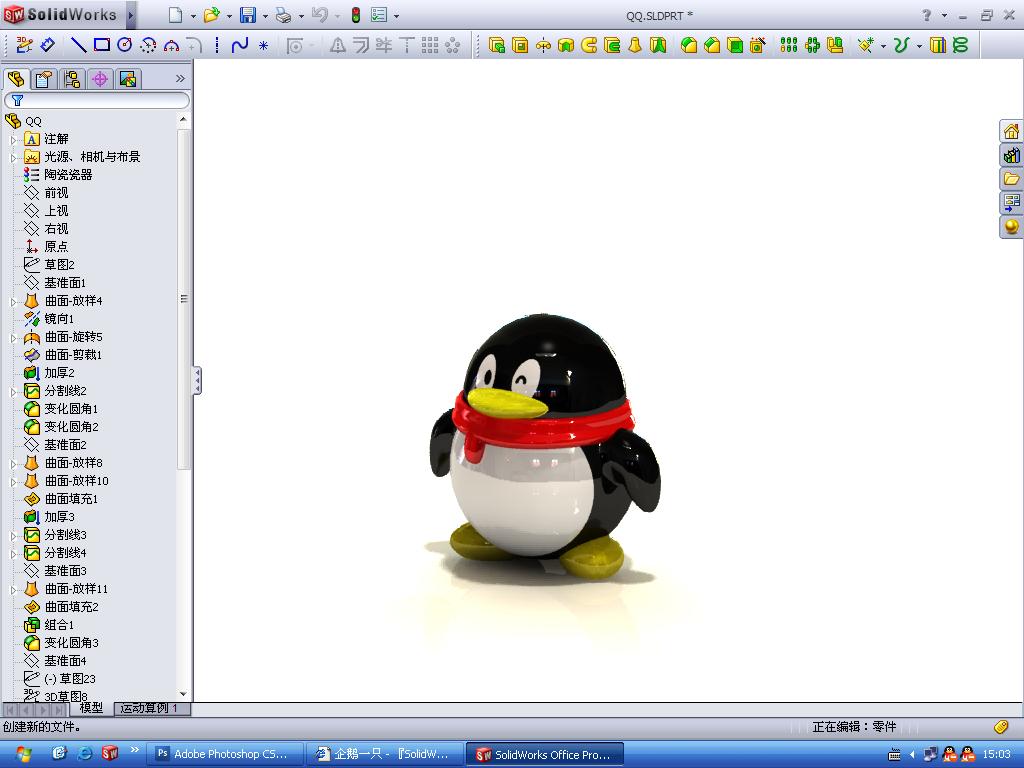This screenshot has height=768, width=1024.
Task: Open the 企鹅一只 taskbar window button
Action: pyautogui.click(x=383, y=754)
